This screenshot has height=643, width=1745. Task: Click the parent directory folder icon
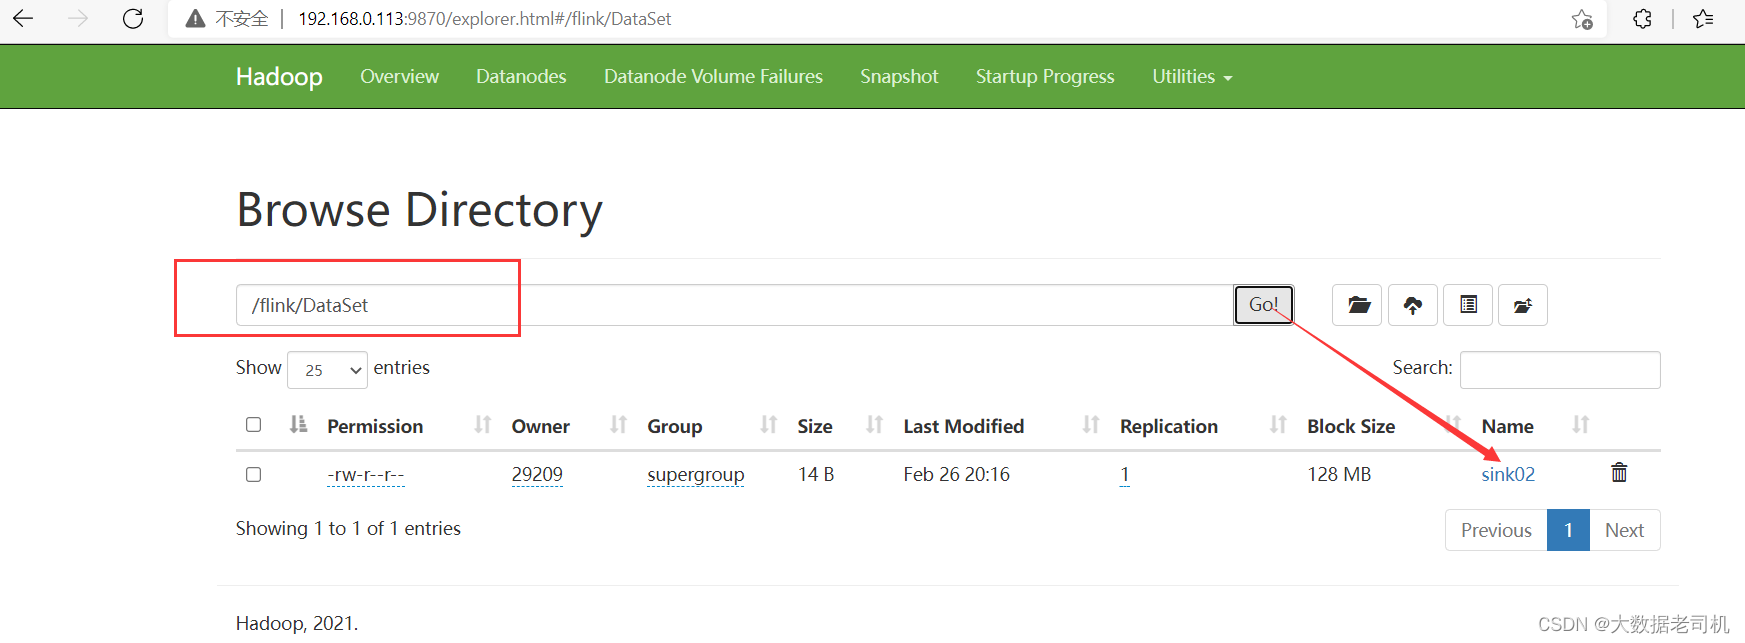coord(1523,305)
